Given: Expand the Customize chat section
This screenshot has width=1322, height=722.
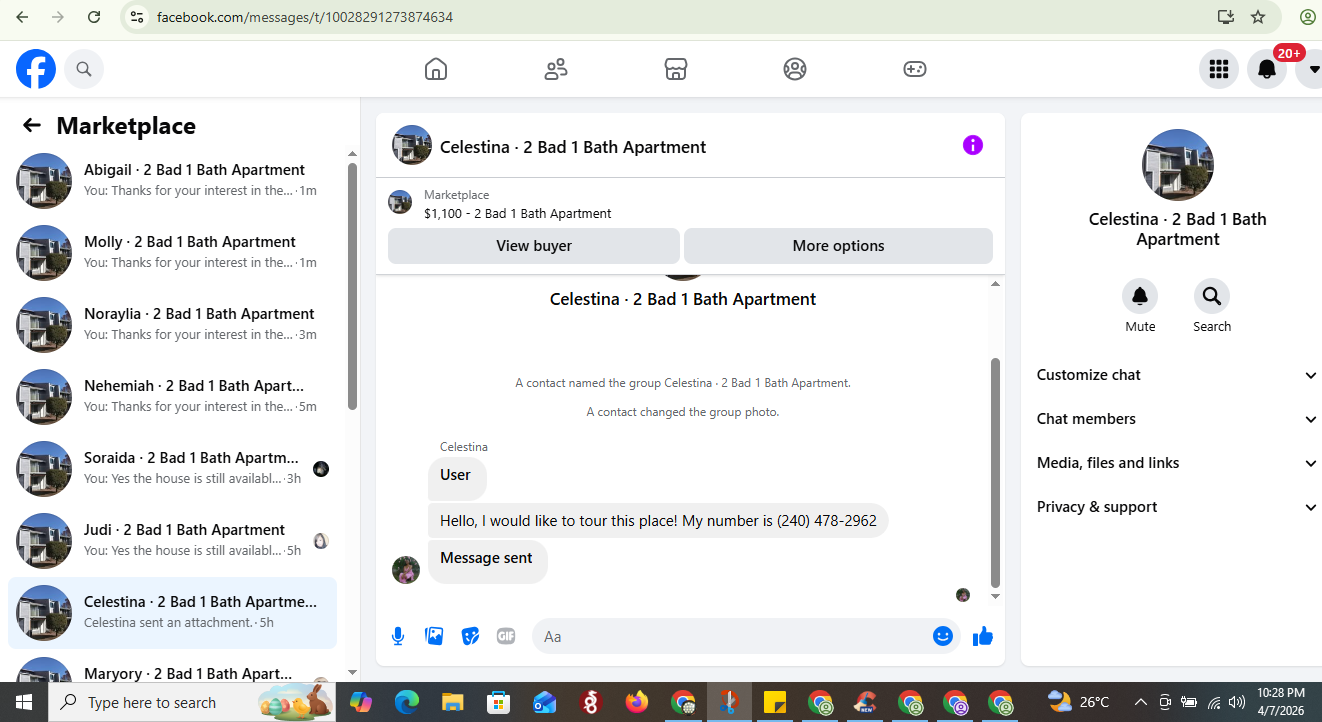Looking at the screenshot, I should click(1178, 375).
